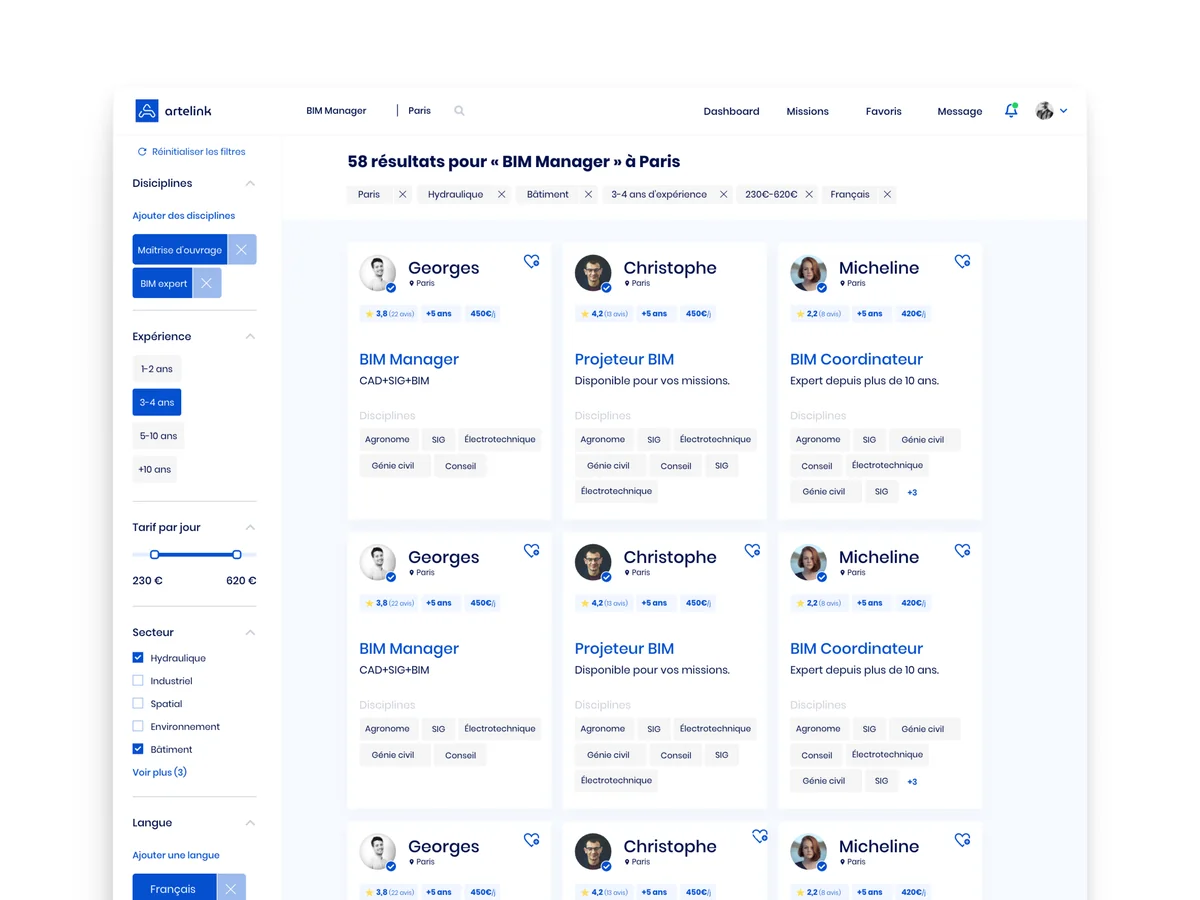Click Voir plus (3) link
This screenshot has width=1200, height=900.
(160, 772)
